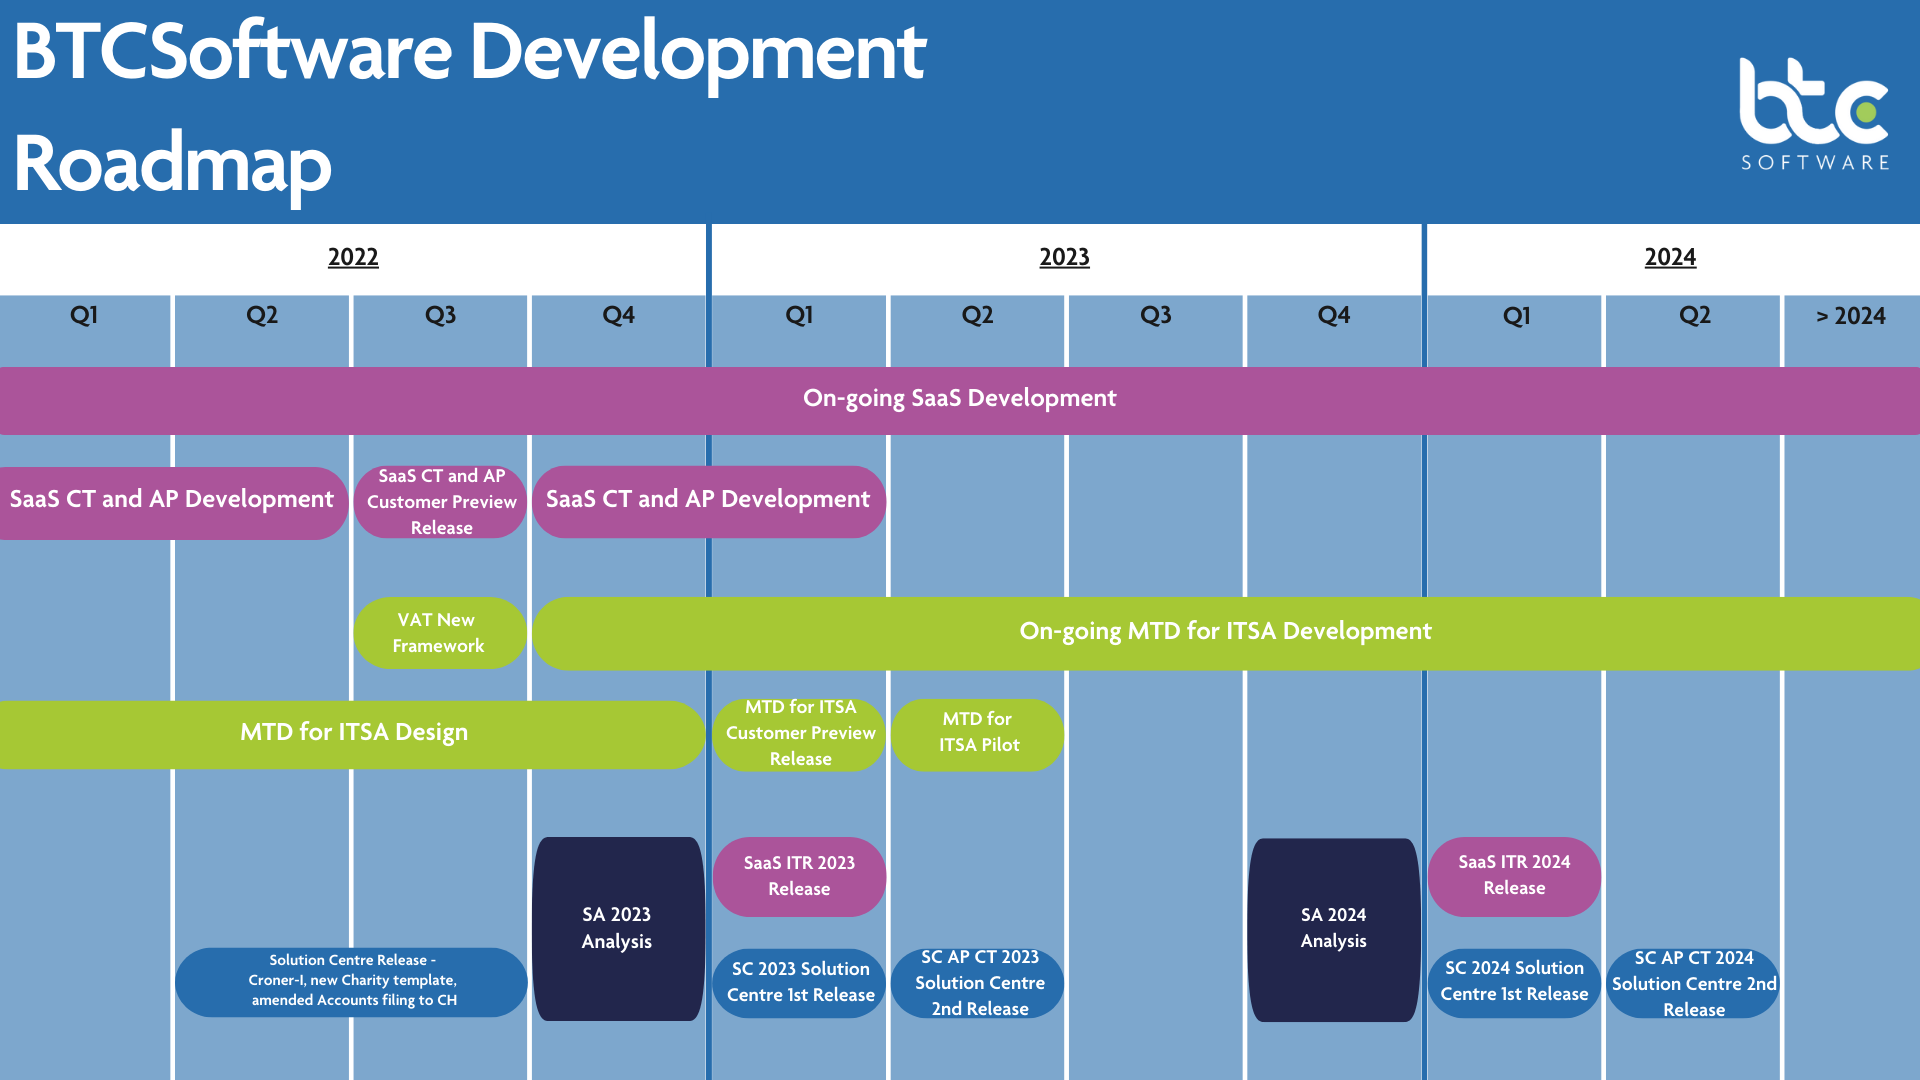Toggle the On-going SaaS Development bar

(958, 399)
